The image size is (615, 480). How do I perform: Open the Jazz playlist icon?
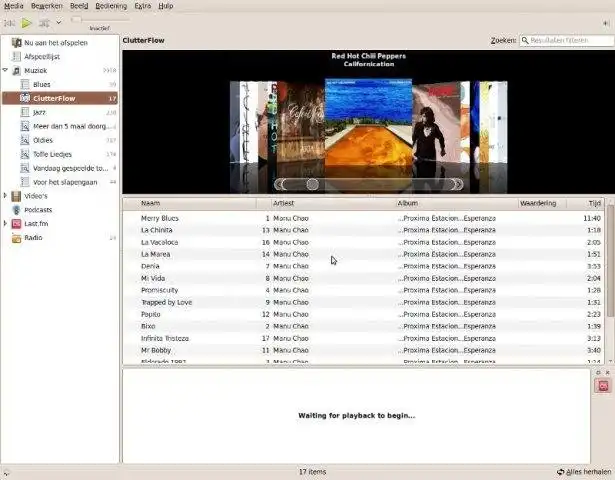click(25, 112)
